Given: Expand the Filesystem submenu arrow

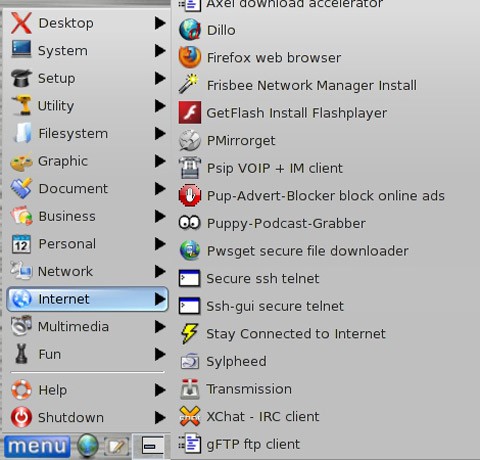Looking at the screenshot, I should (x=160, y=133).
